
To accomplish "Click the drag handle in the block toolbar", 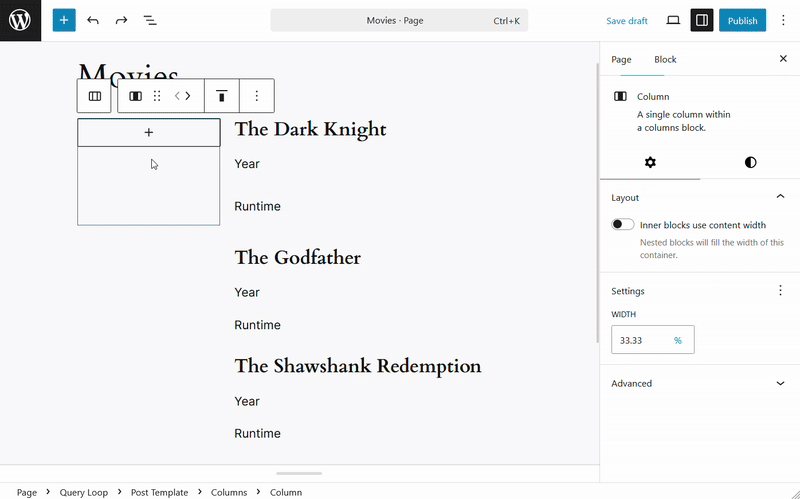I will click(157, 96).
